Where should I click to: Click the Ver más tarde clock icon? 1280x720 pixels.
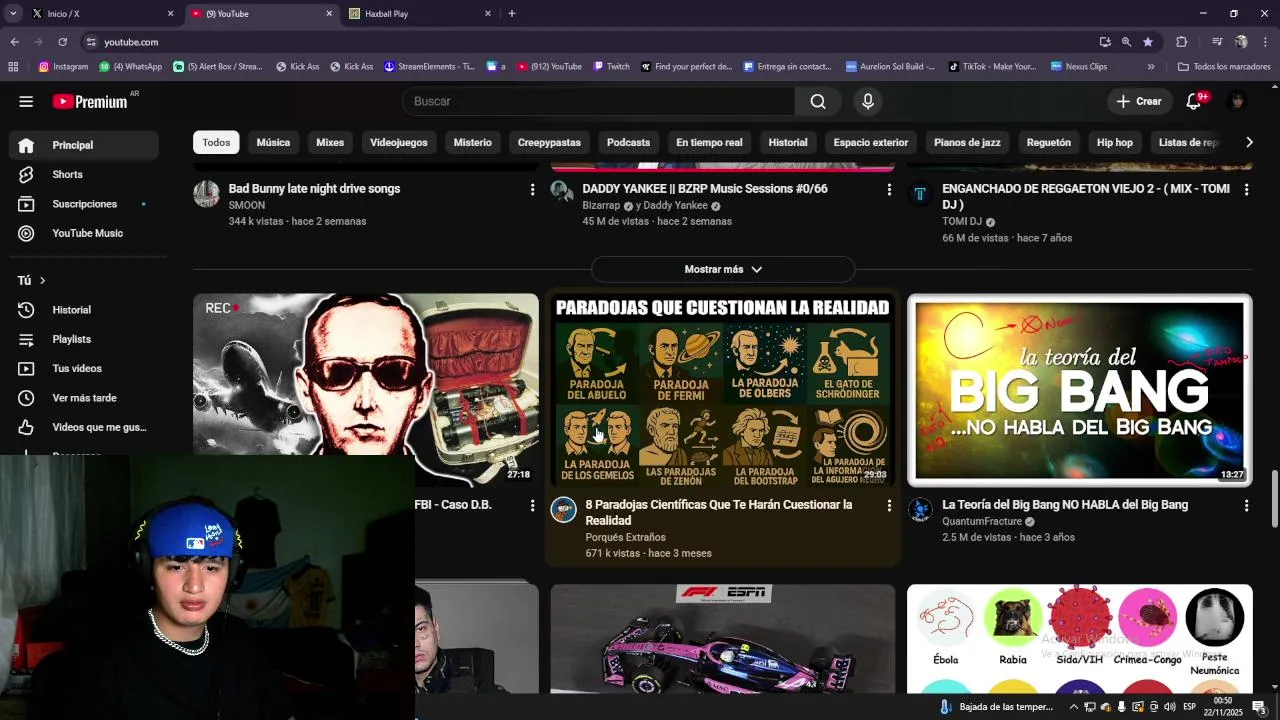[x=27, y=398]
